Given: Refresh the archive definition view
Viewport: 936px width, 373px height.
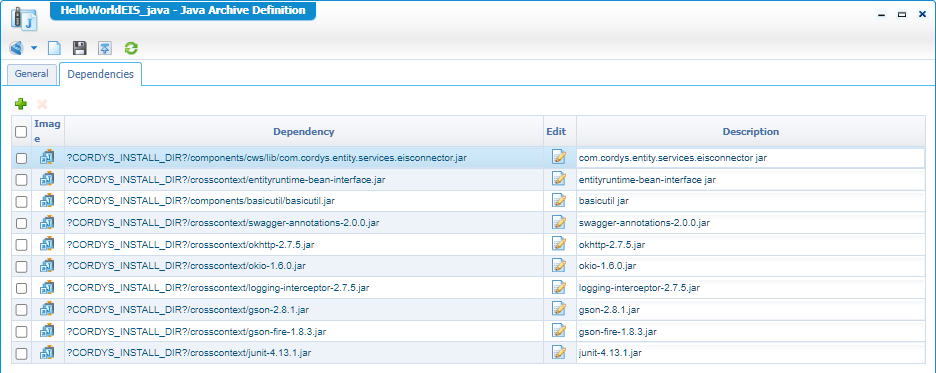Looking at the screenshot, I should click(131, 48).
